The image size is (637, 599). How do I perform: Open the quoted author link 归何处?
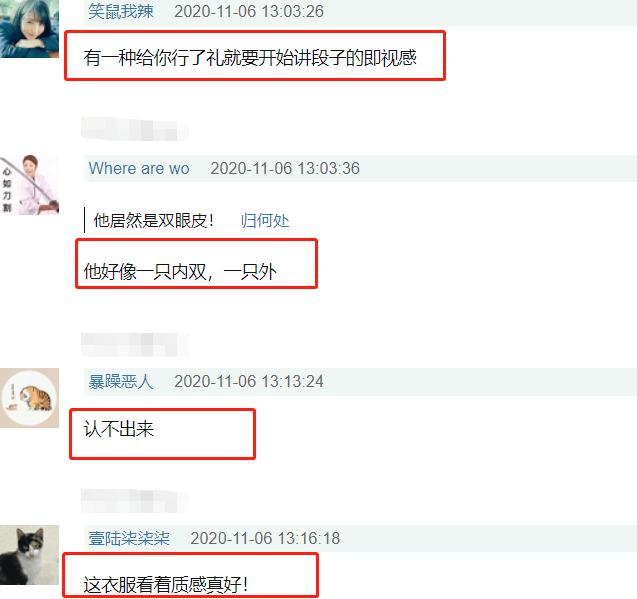265,221
